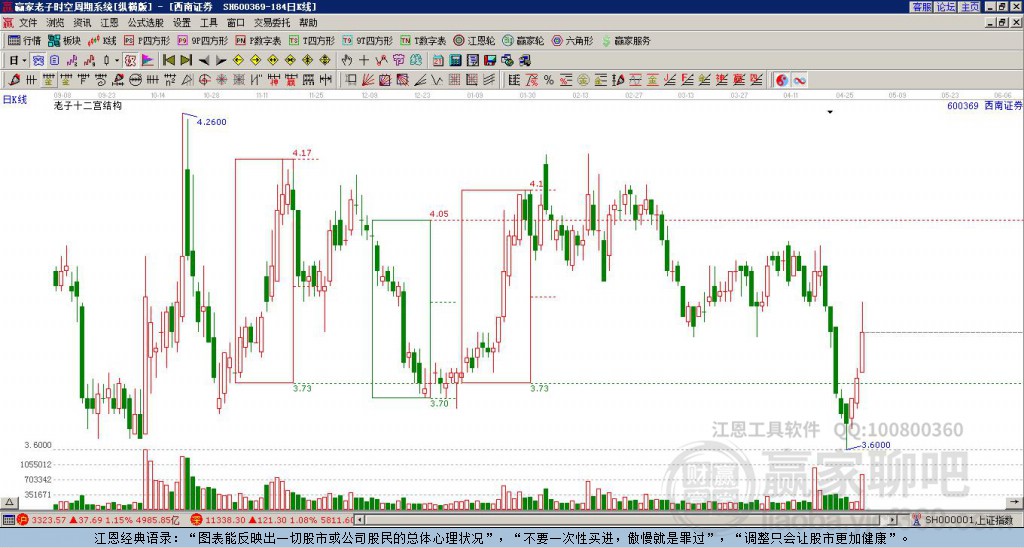1024x548 pixels.
Task: Click the 板块 sector toolbar button
Action: [x=64, y=40]
